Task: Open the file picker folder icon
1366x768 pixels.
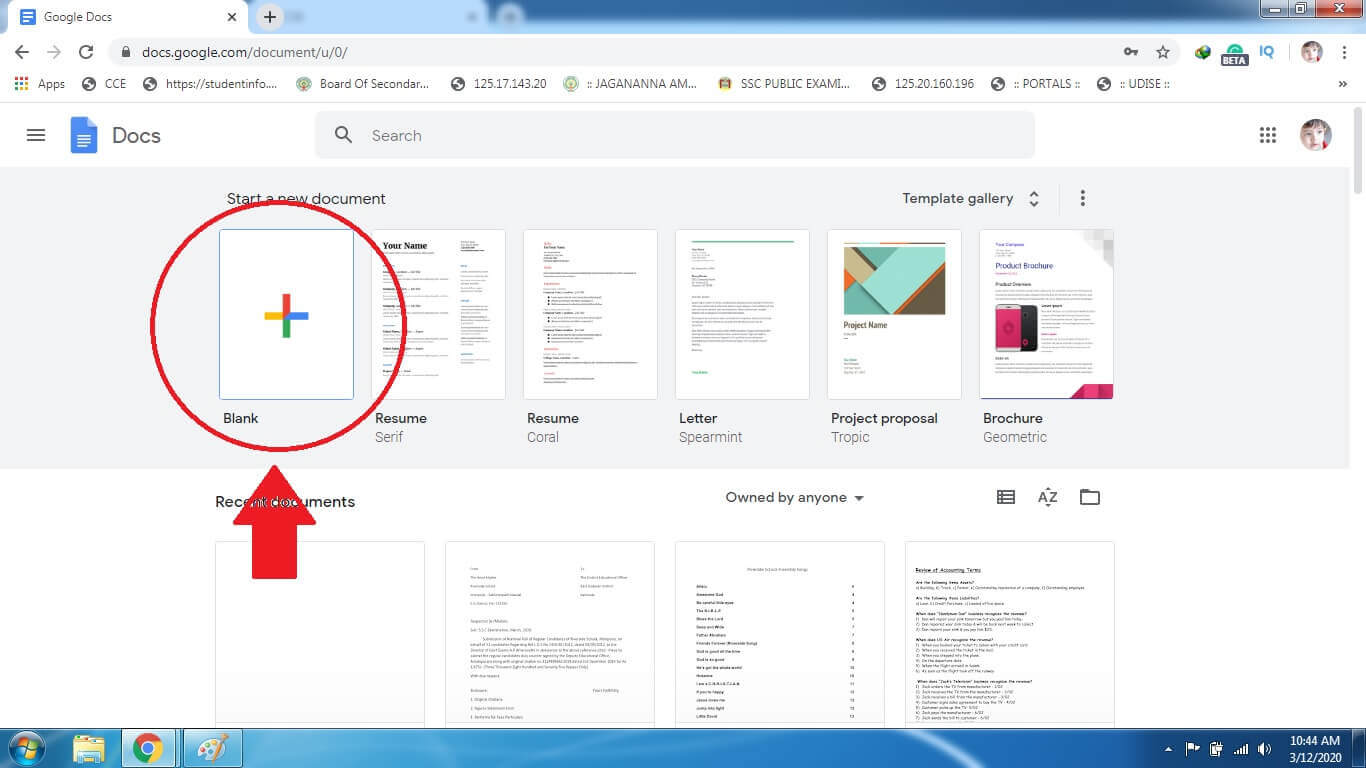Action: [1090, 497]
